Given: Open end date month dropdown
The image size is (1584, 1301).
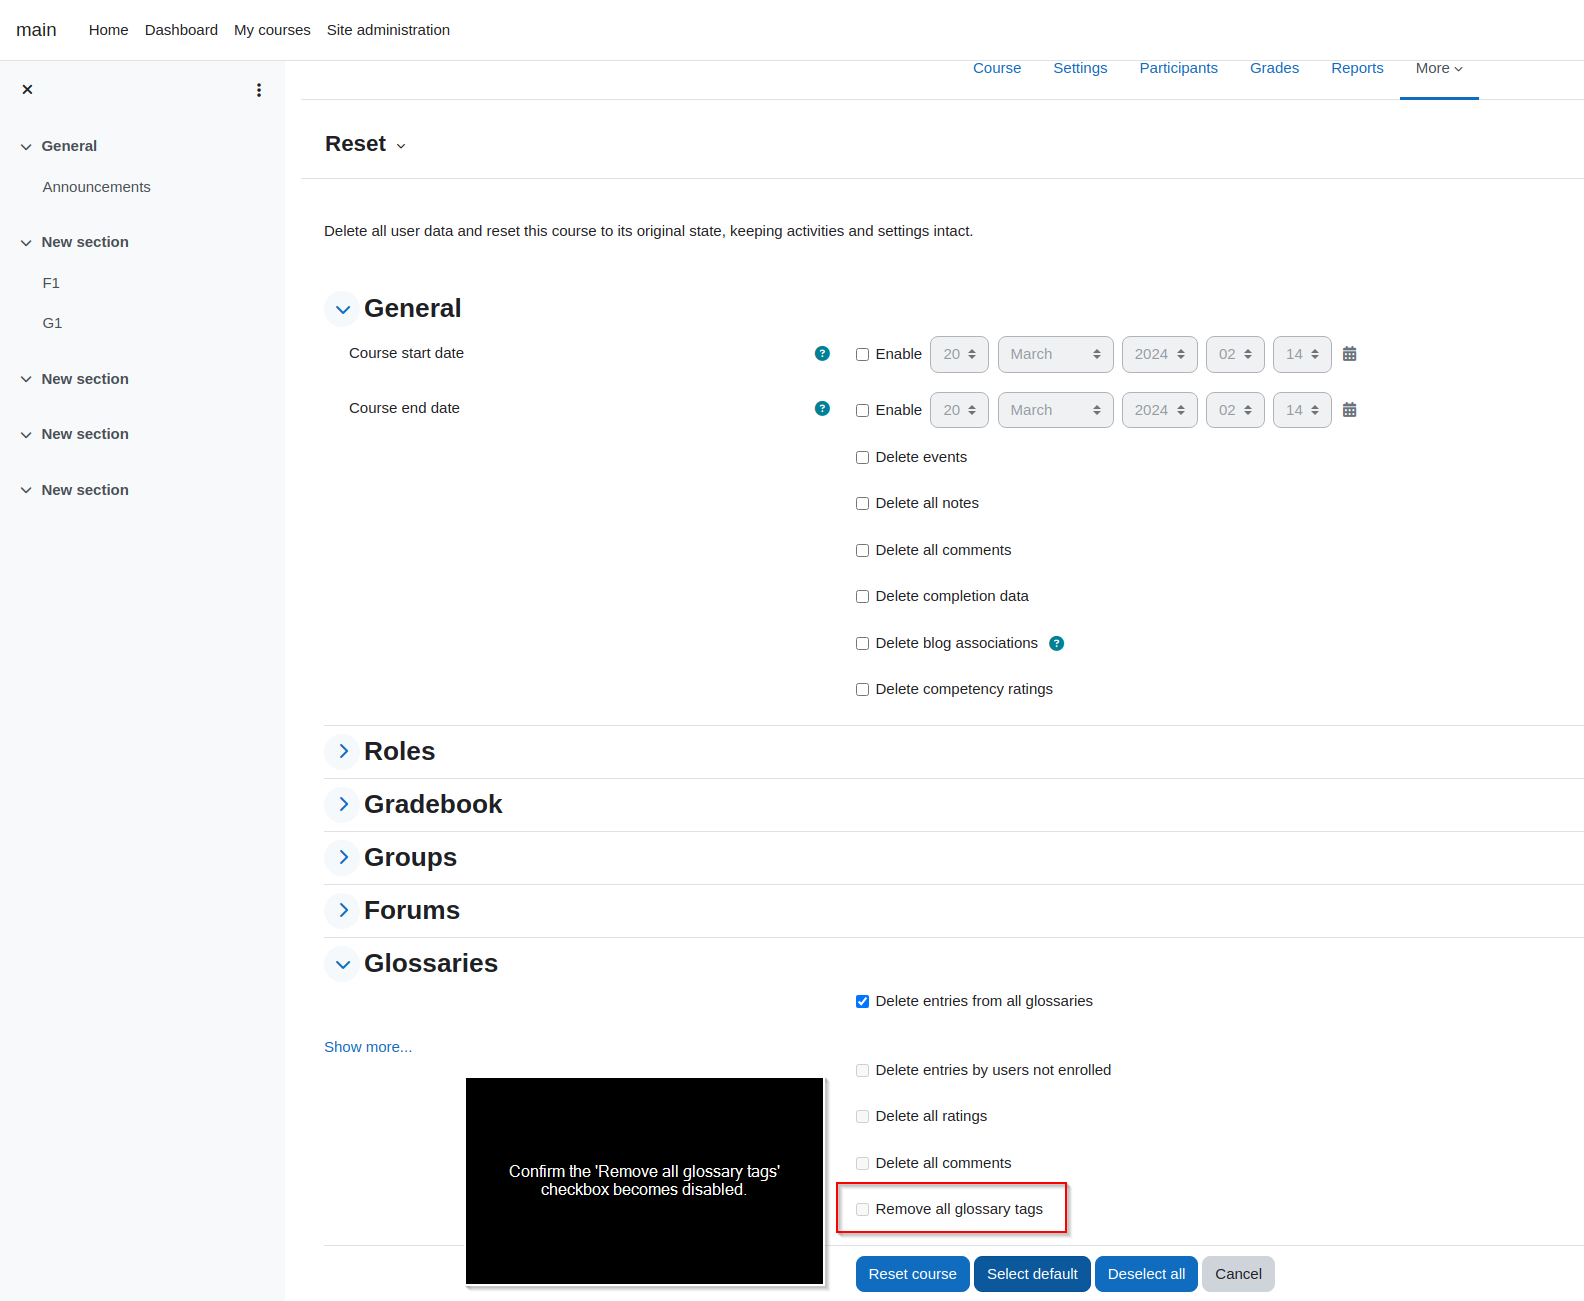Looking at the screenshot, I should click(x=1055, y=410).
